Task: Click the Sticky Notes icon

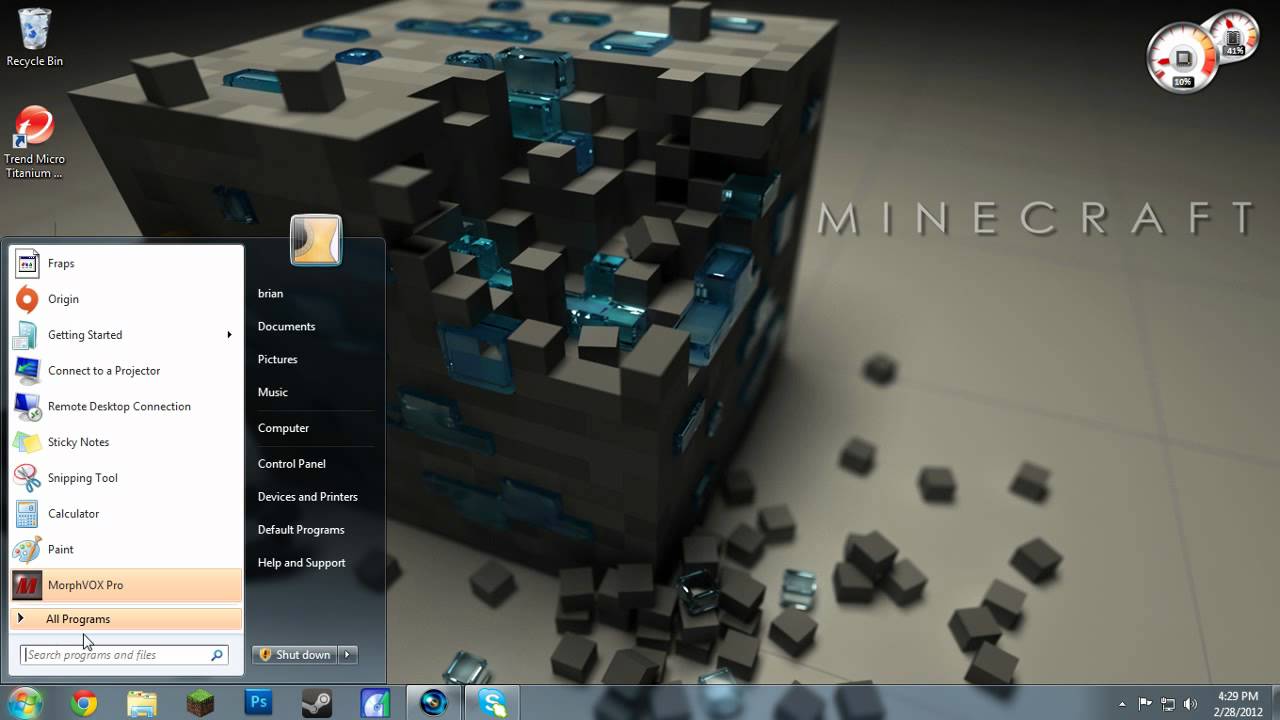Action: click(x=27, y=442)
